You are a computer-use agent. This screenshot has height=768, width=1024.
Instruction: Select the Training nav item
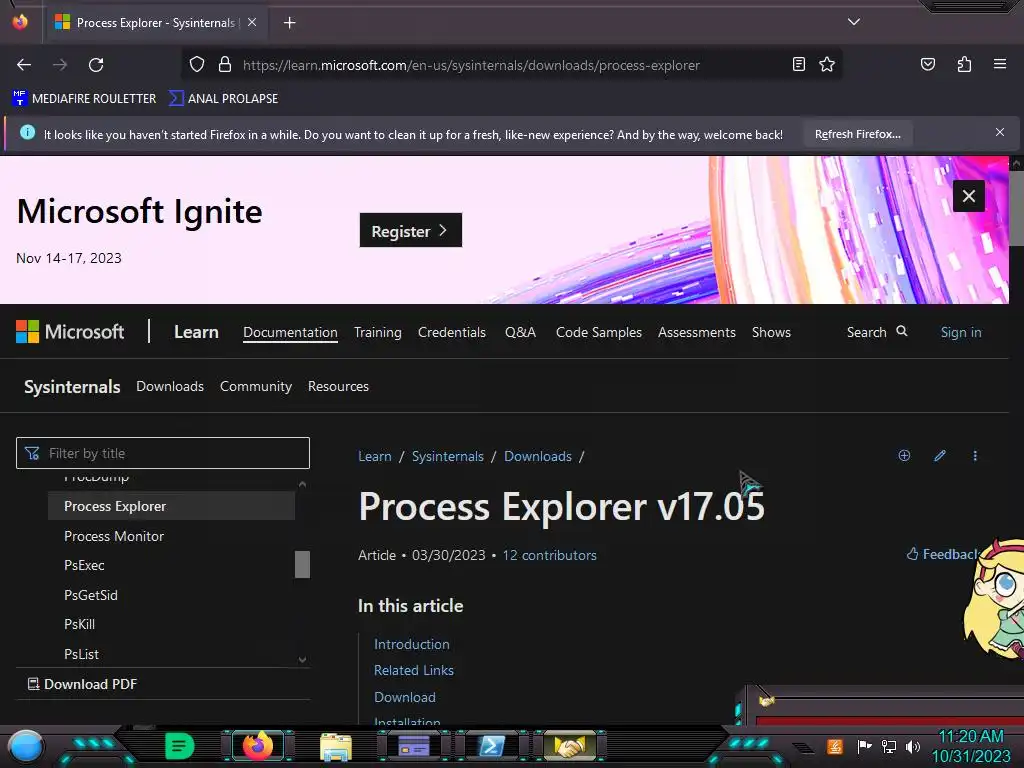click(377, 332)
